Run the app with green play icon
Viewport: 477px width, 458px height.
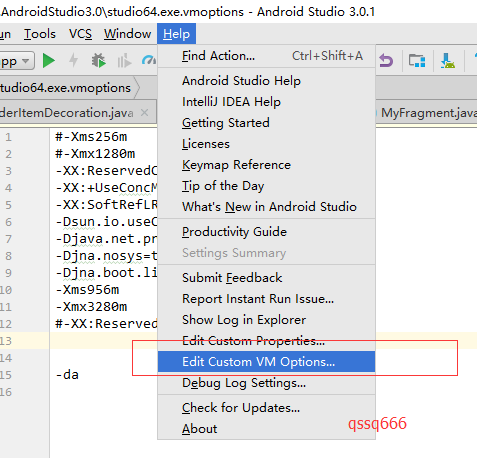49,61
